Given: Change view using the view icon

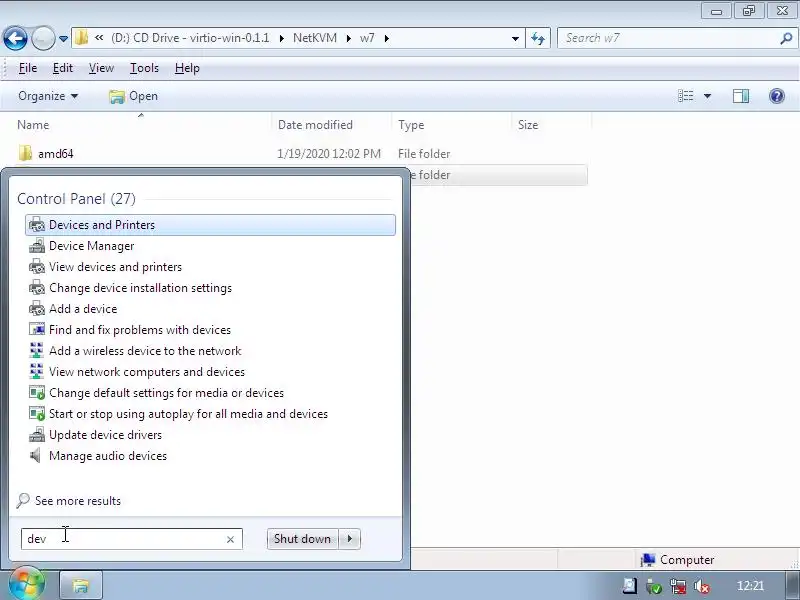Looking at the screenshot, I should coord(685,96).
